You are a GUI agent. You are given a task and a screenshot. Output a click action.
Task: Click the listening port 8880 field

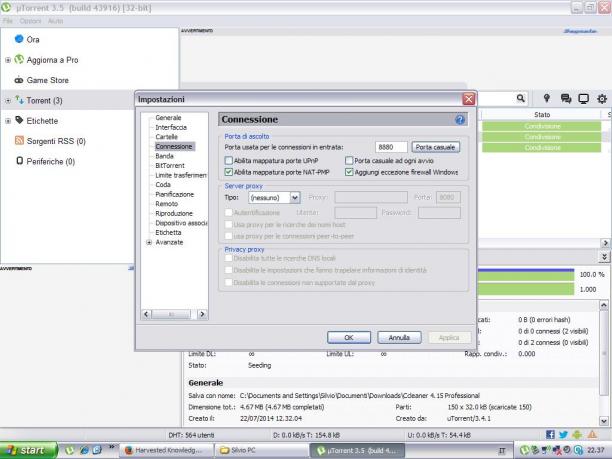[391, 147]
